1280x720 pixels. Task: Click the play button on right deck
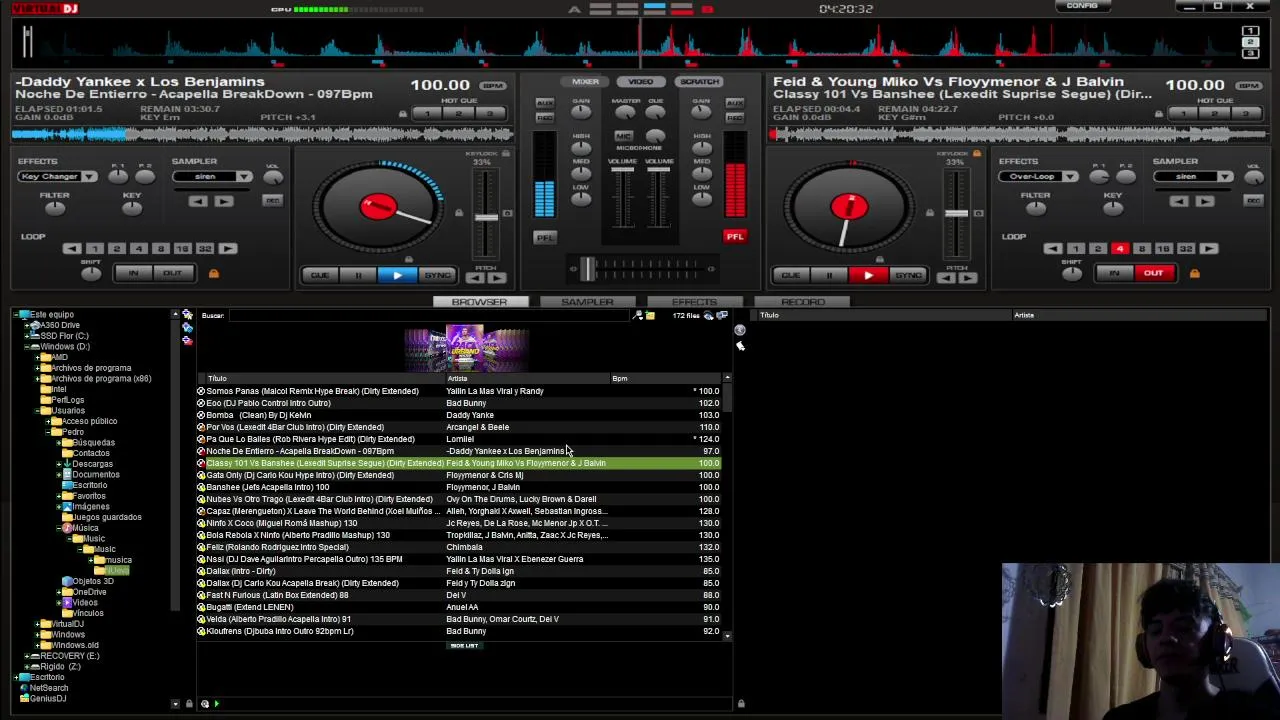868,275
